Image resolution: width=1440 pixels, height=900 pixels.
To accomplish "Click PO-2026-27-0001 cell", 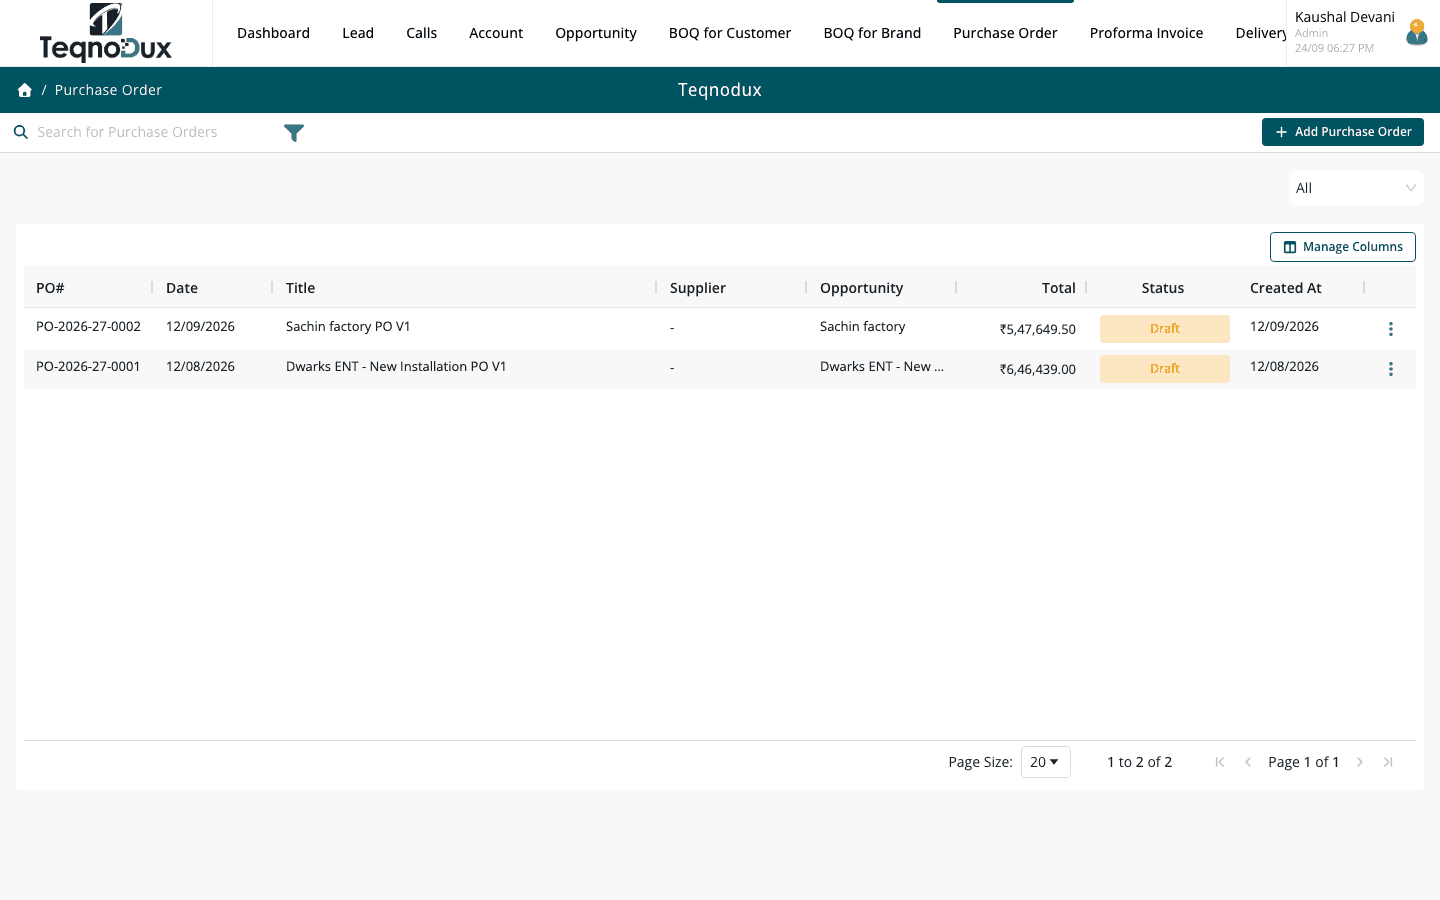I will 88,367.
